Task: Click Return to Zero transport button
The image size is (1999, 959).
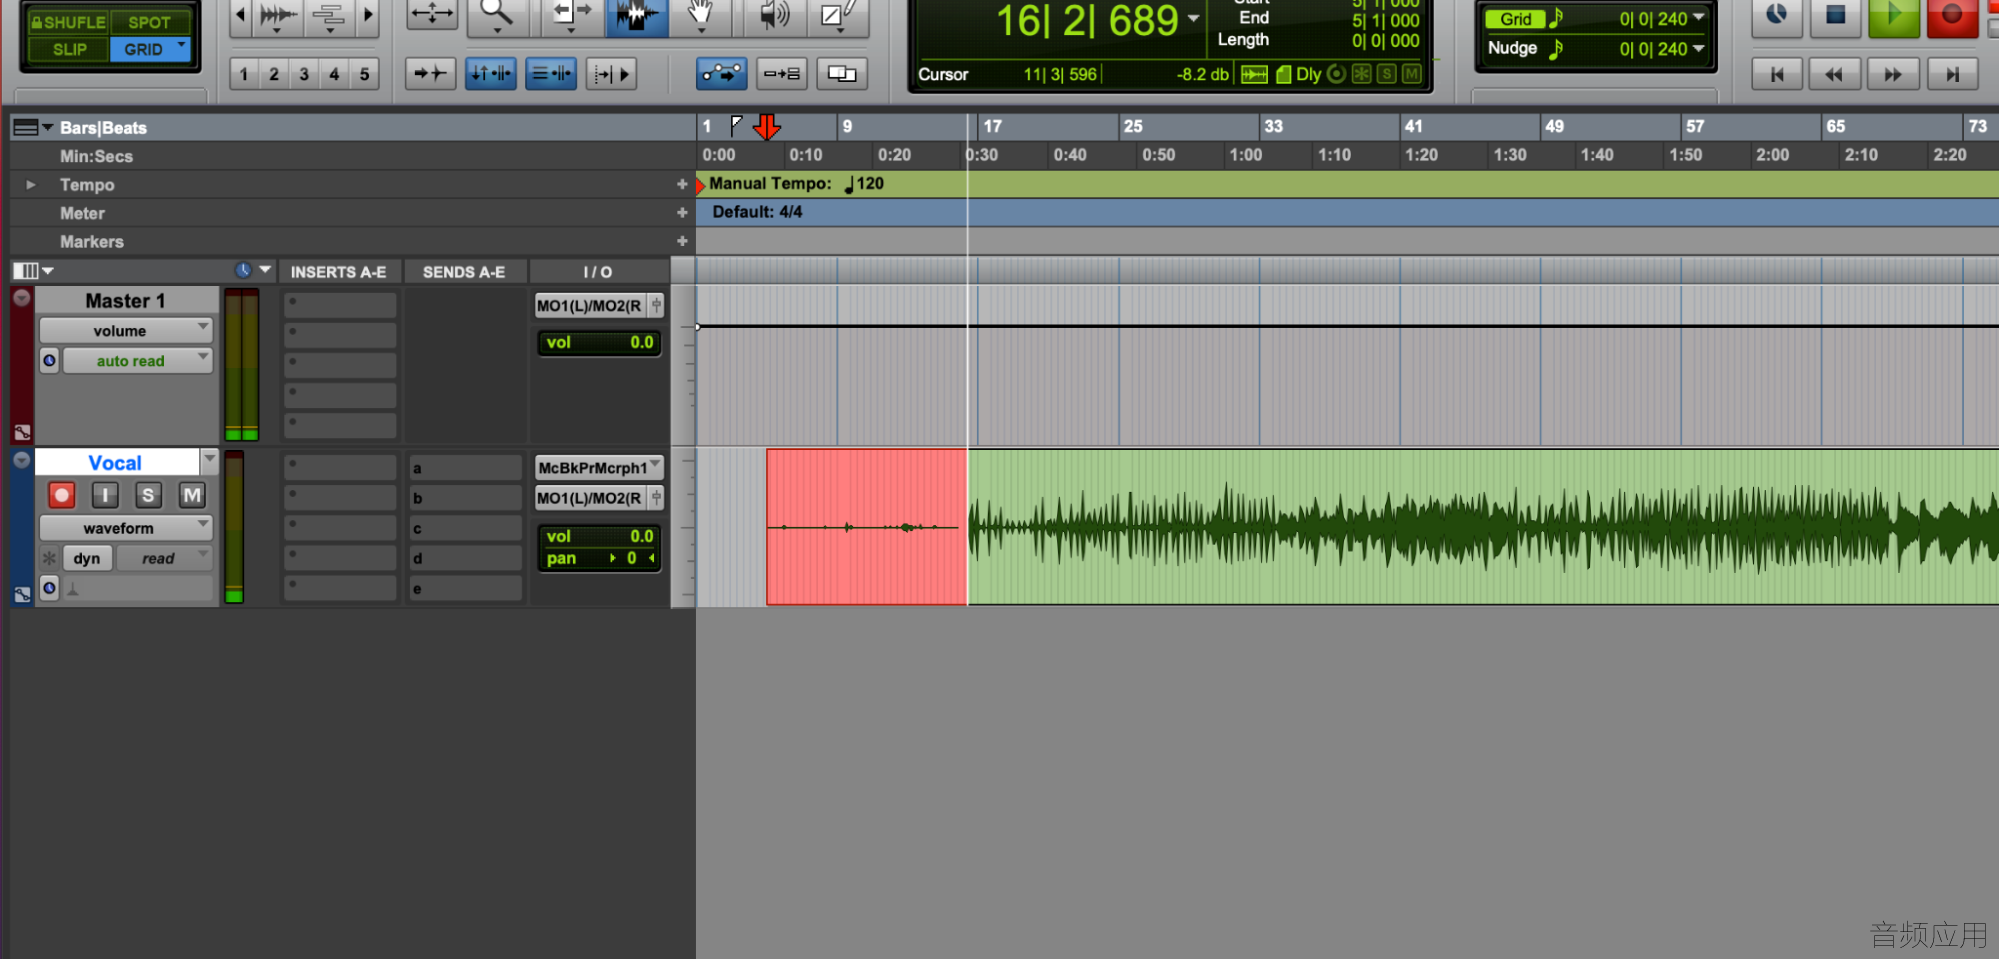Action: pyautogui.click(x=1777, y=74)
